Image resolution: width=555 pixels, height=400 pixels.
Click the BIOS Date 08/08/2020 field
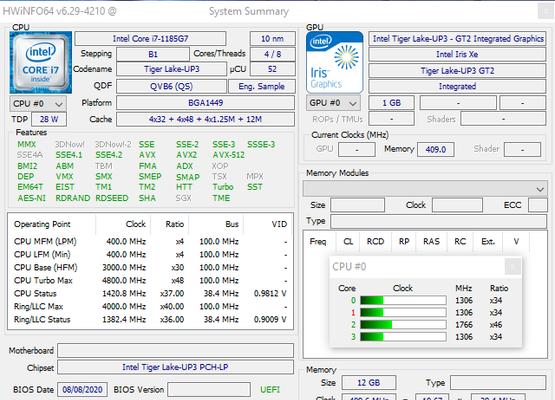[82, 389]
